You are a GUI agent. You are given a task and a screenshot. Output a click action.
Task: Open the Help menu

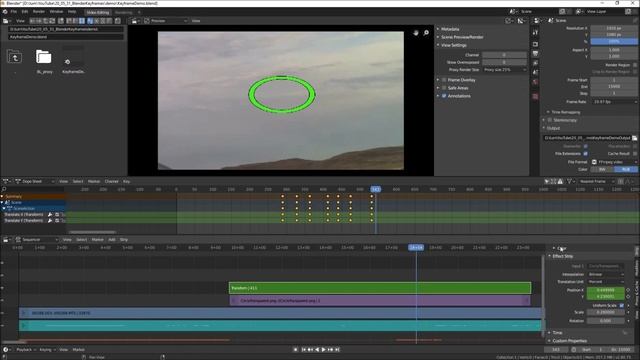72,11
